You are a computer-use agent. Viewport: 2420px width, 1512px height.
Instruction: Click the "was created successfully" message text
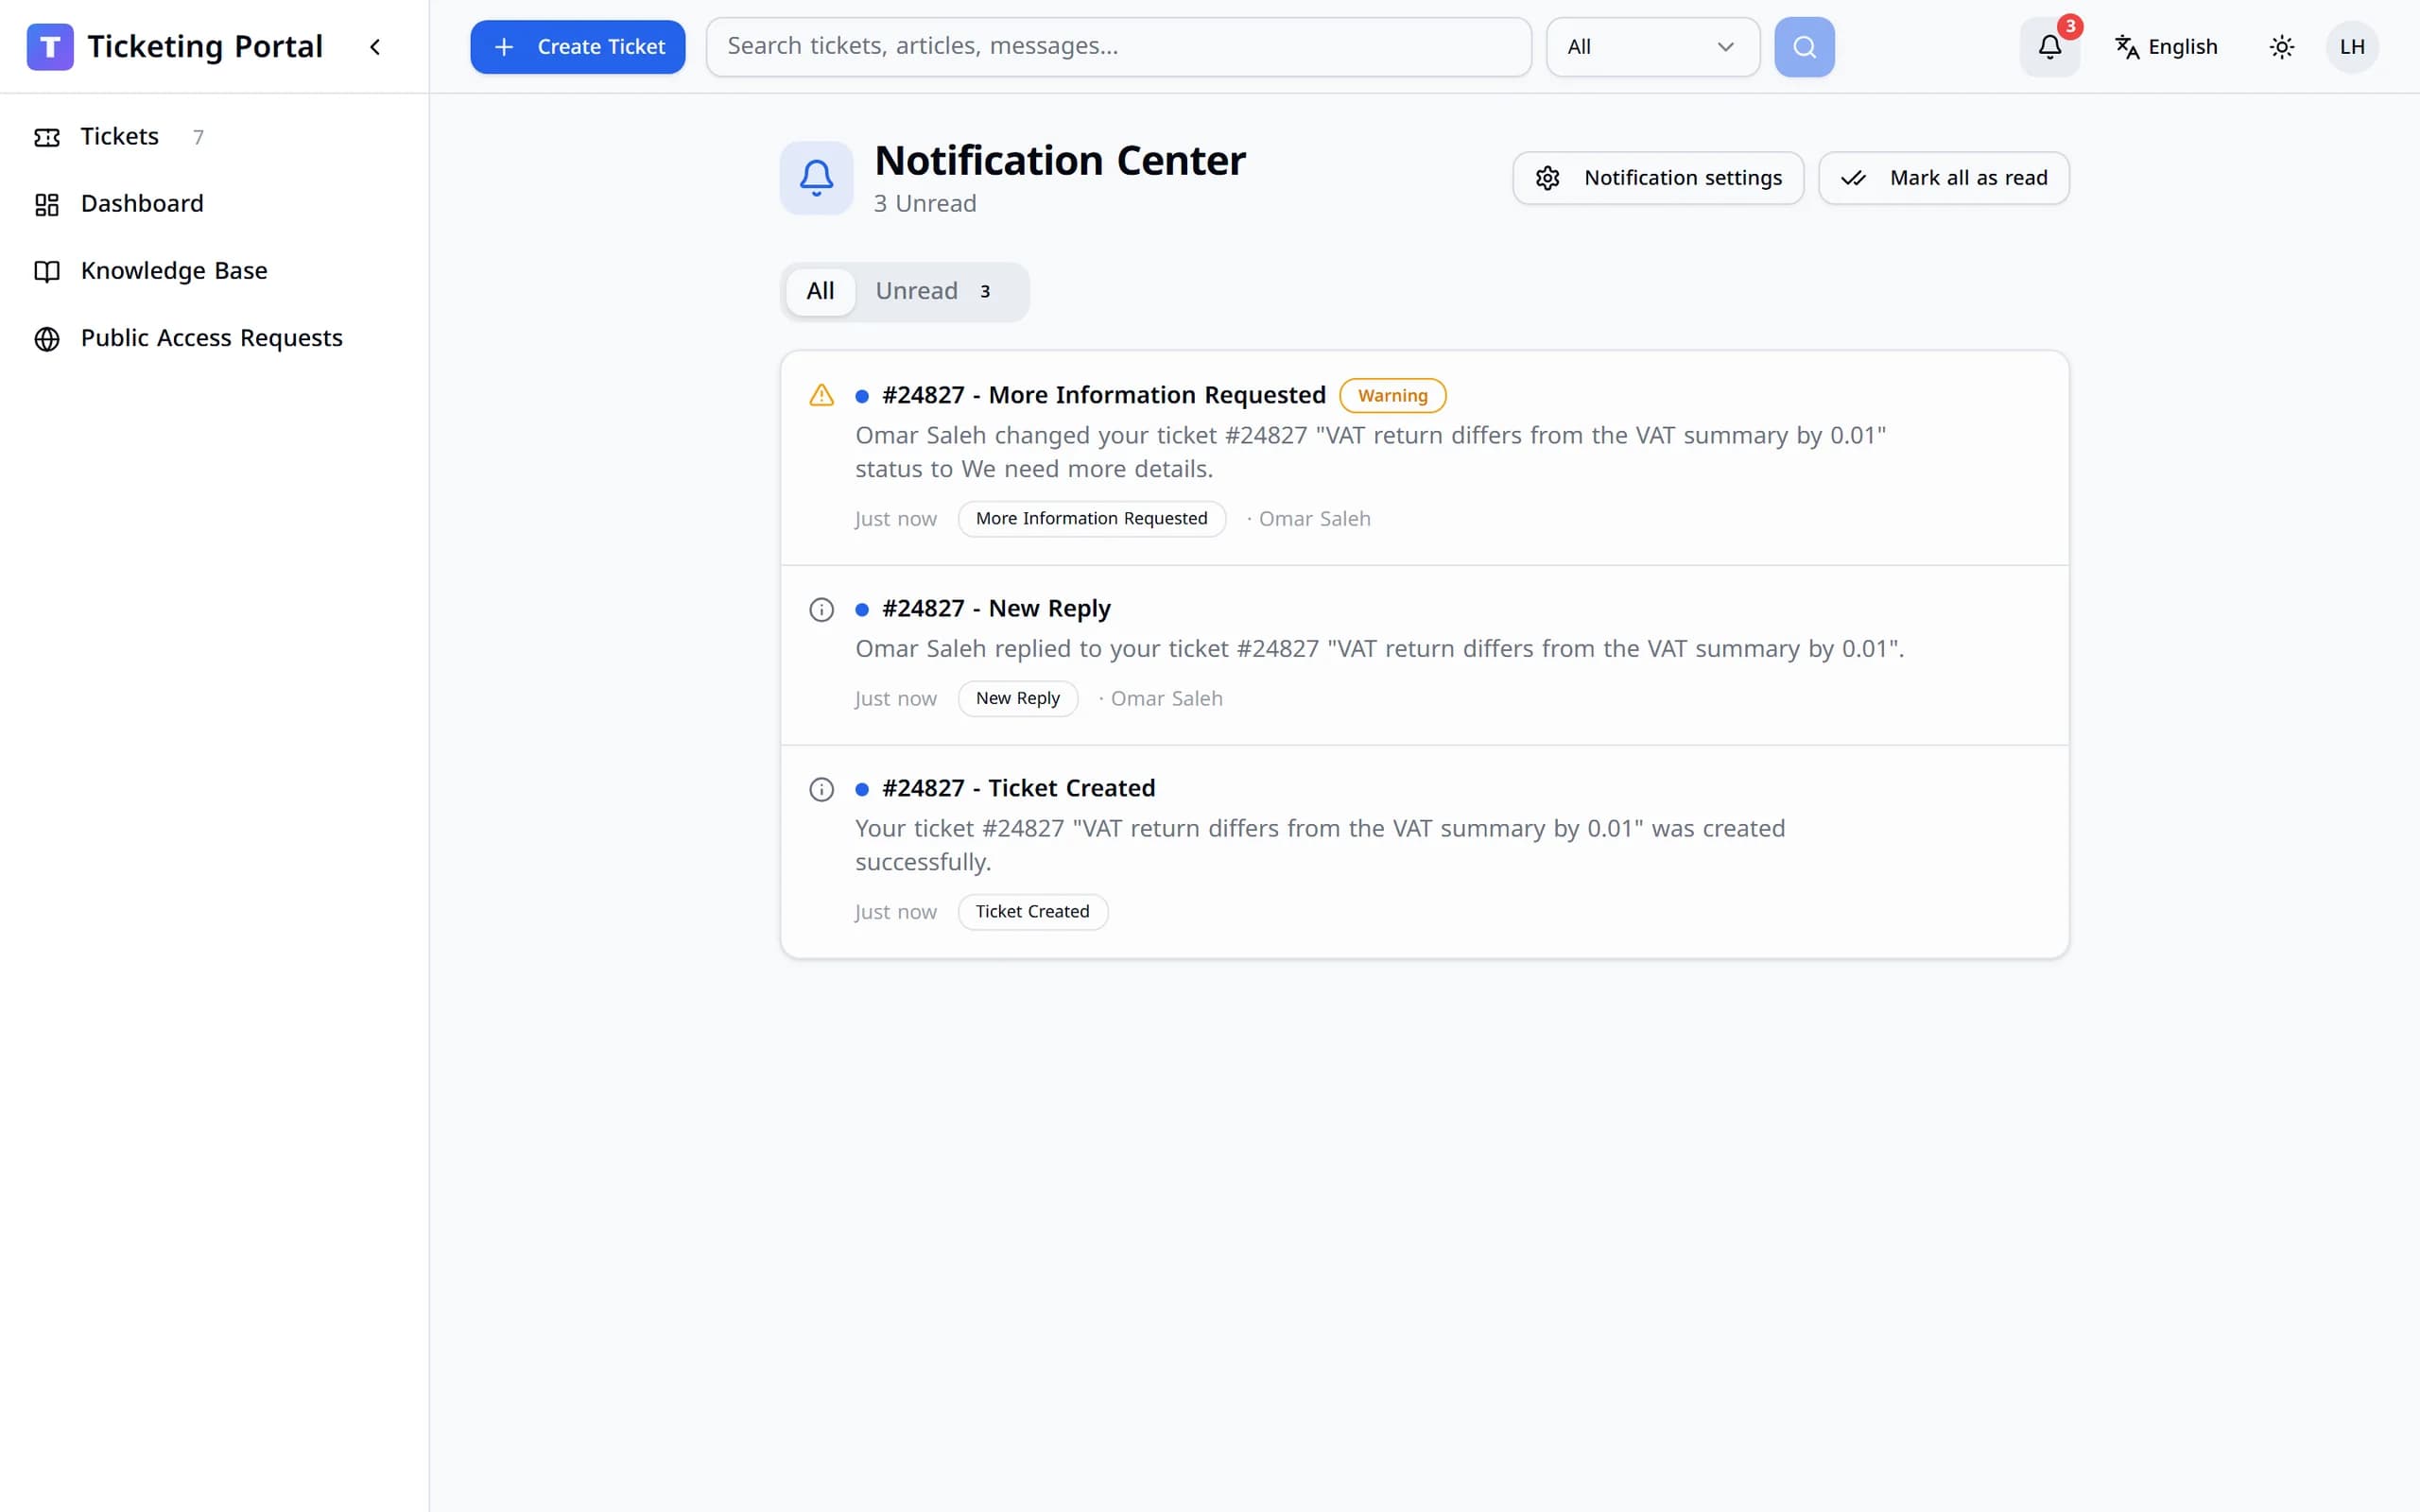1320,845
